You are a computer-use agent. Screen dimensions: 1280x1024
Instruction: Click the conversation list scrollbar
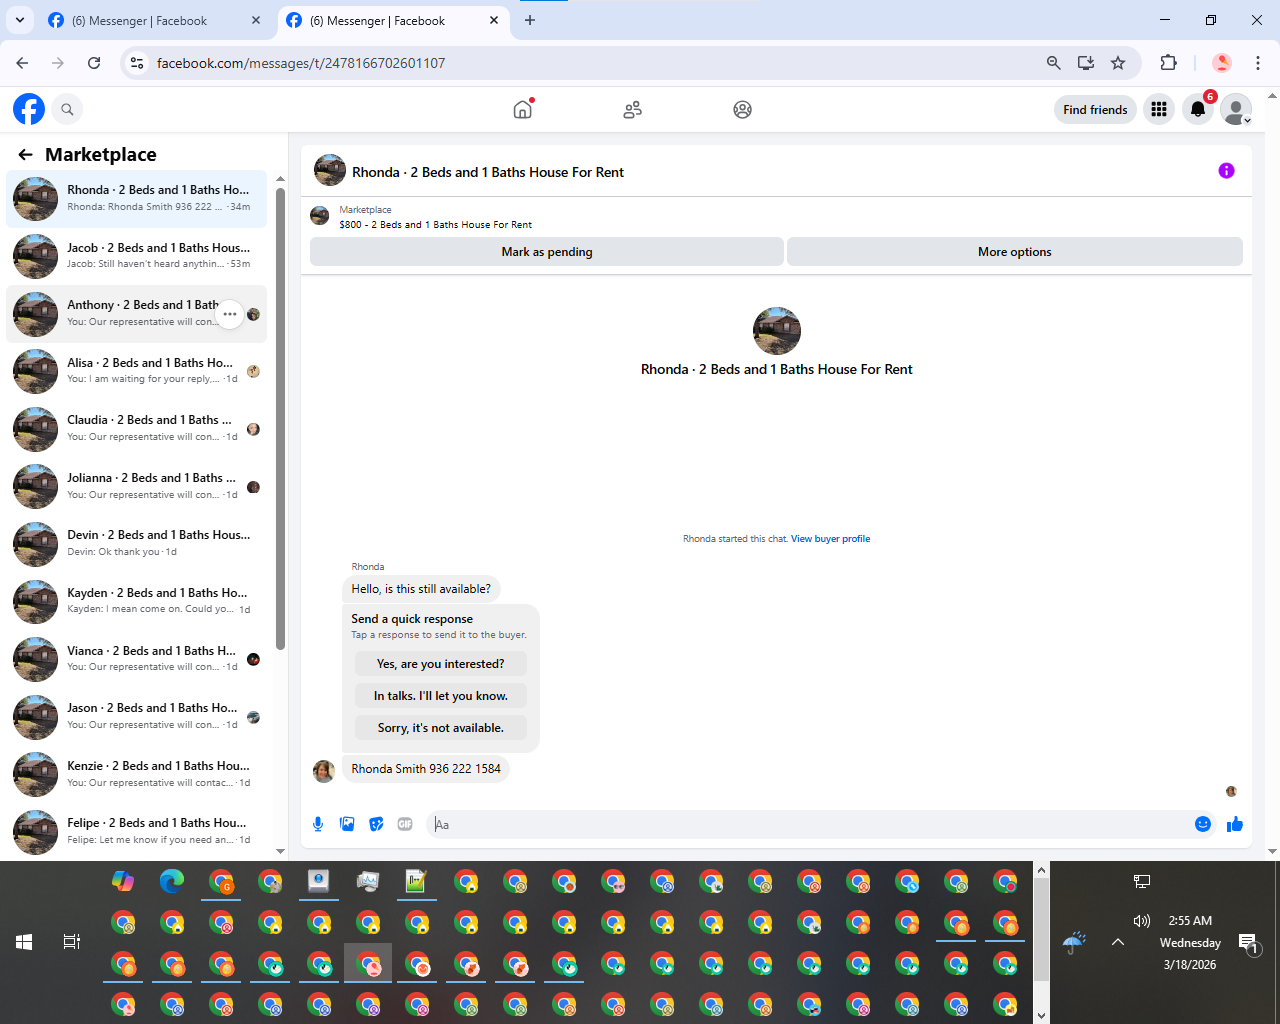pos(280,418)
